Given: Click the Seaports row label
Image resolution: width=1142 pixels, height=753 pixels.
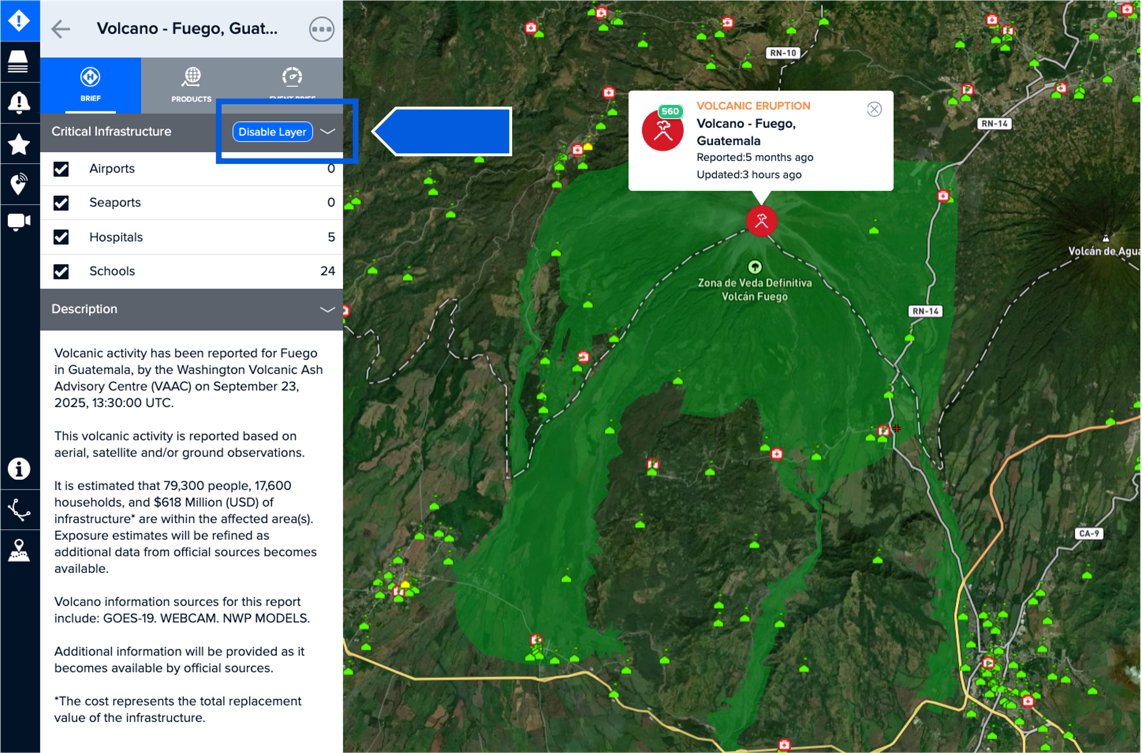Looking at the screenshot, I should coord(115,203).
